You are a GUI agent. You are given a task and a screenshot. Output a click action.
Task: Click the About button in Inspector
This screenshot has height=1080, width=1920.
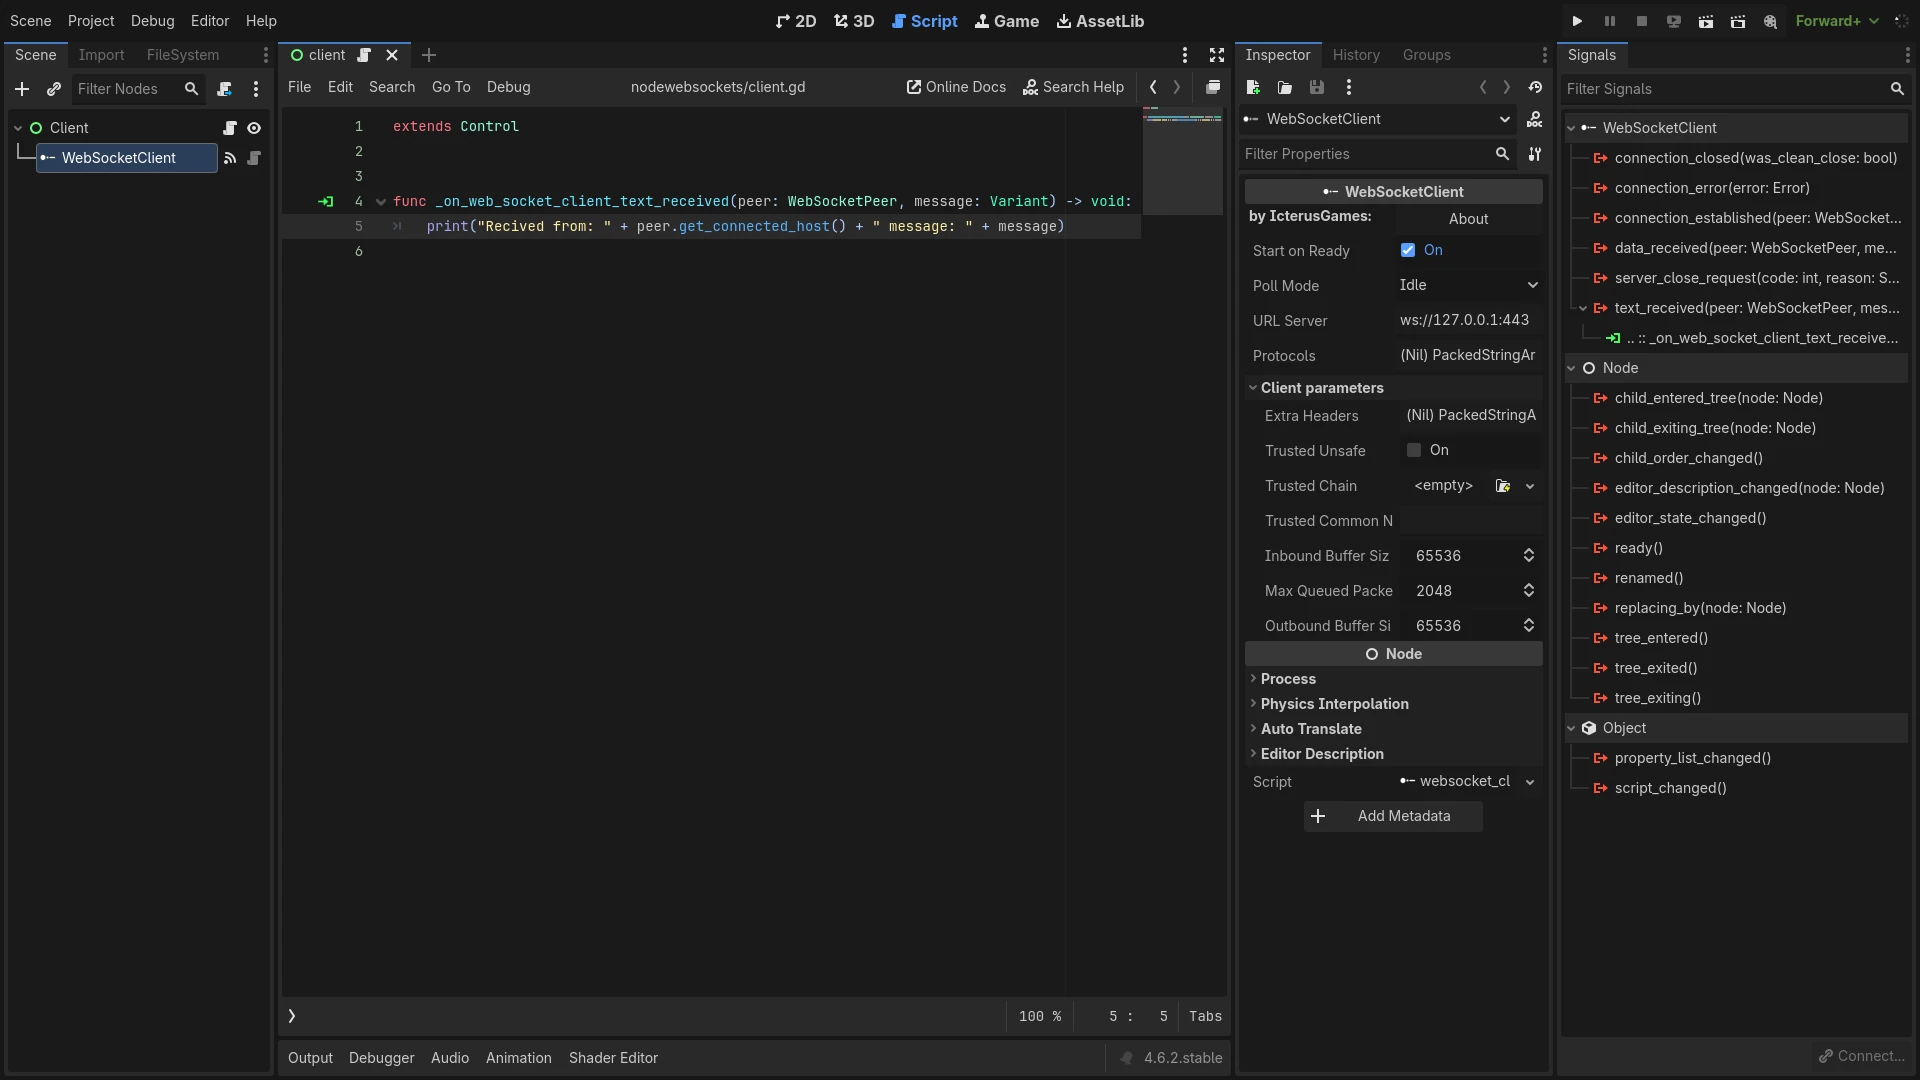1468,219
